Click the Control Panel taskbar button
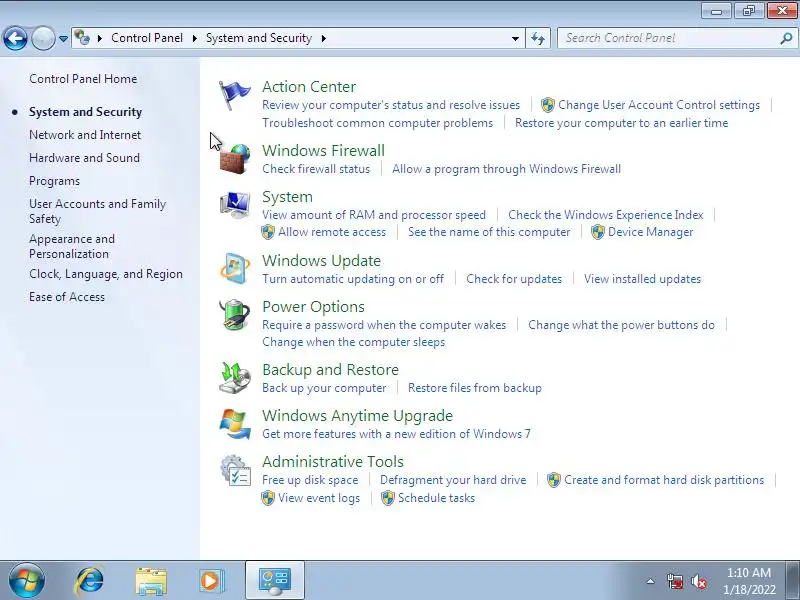This screenshot has width=800, height=600. pyautogui.click(x=275, y=581)
